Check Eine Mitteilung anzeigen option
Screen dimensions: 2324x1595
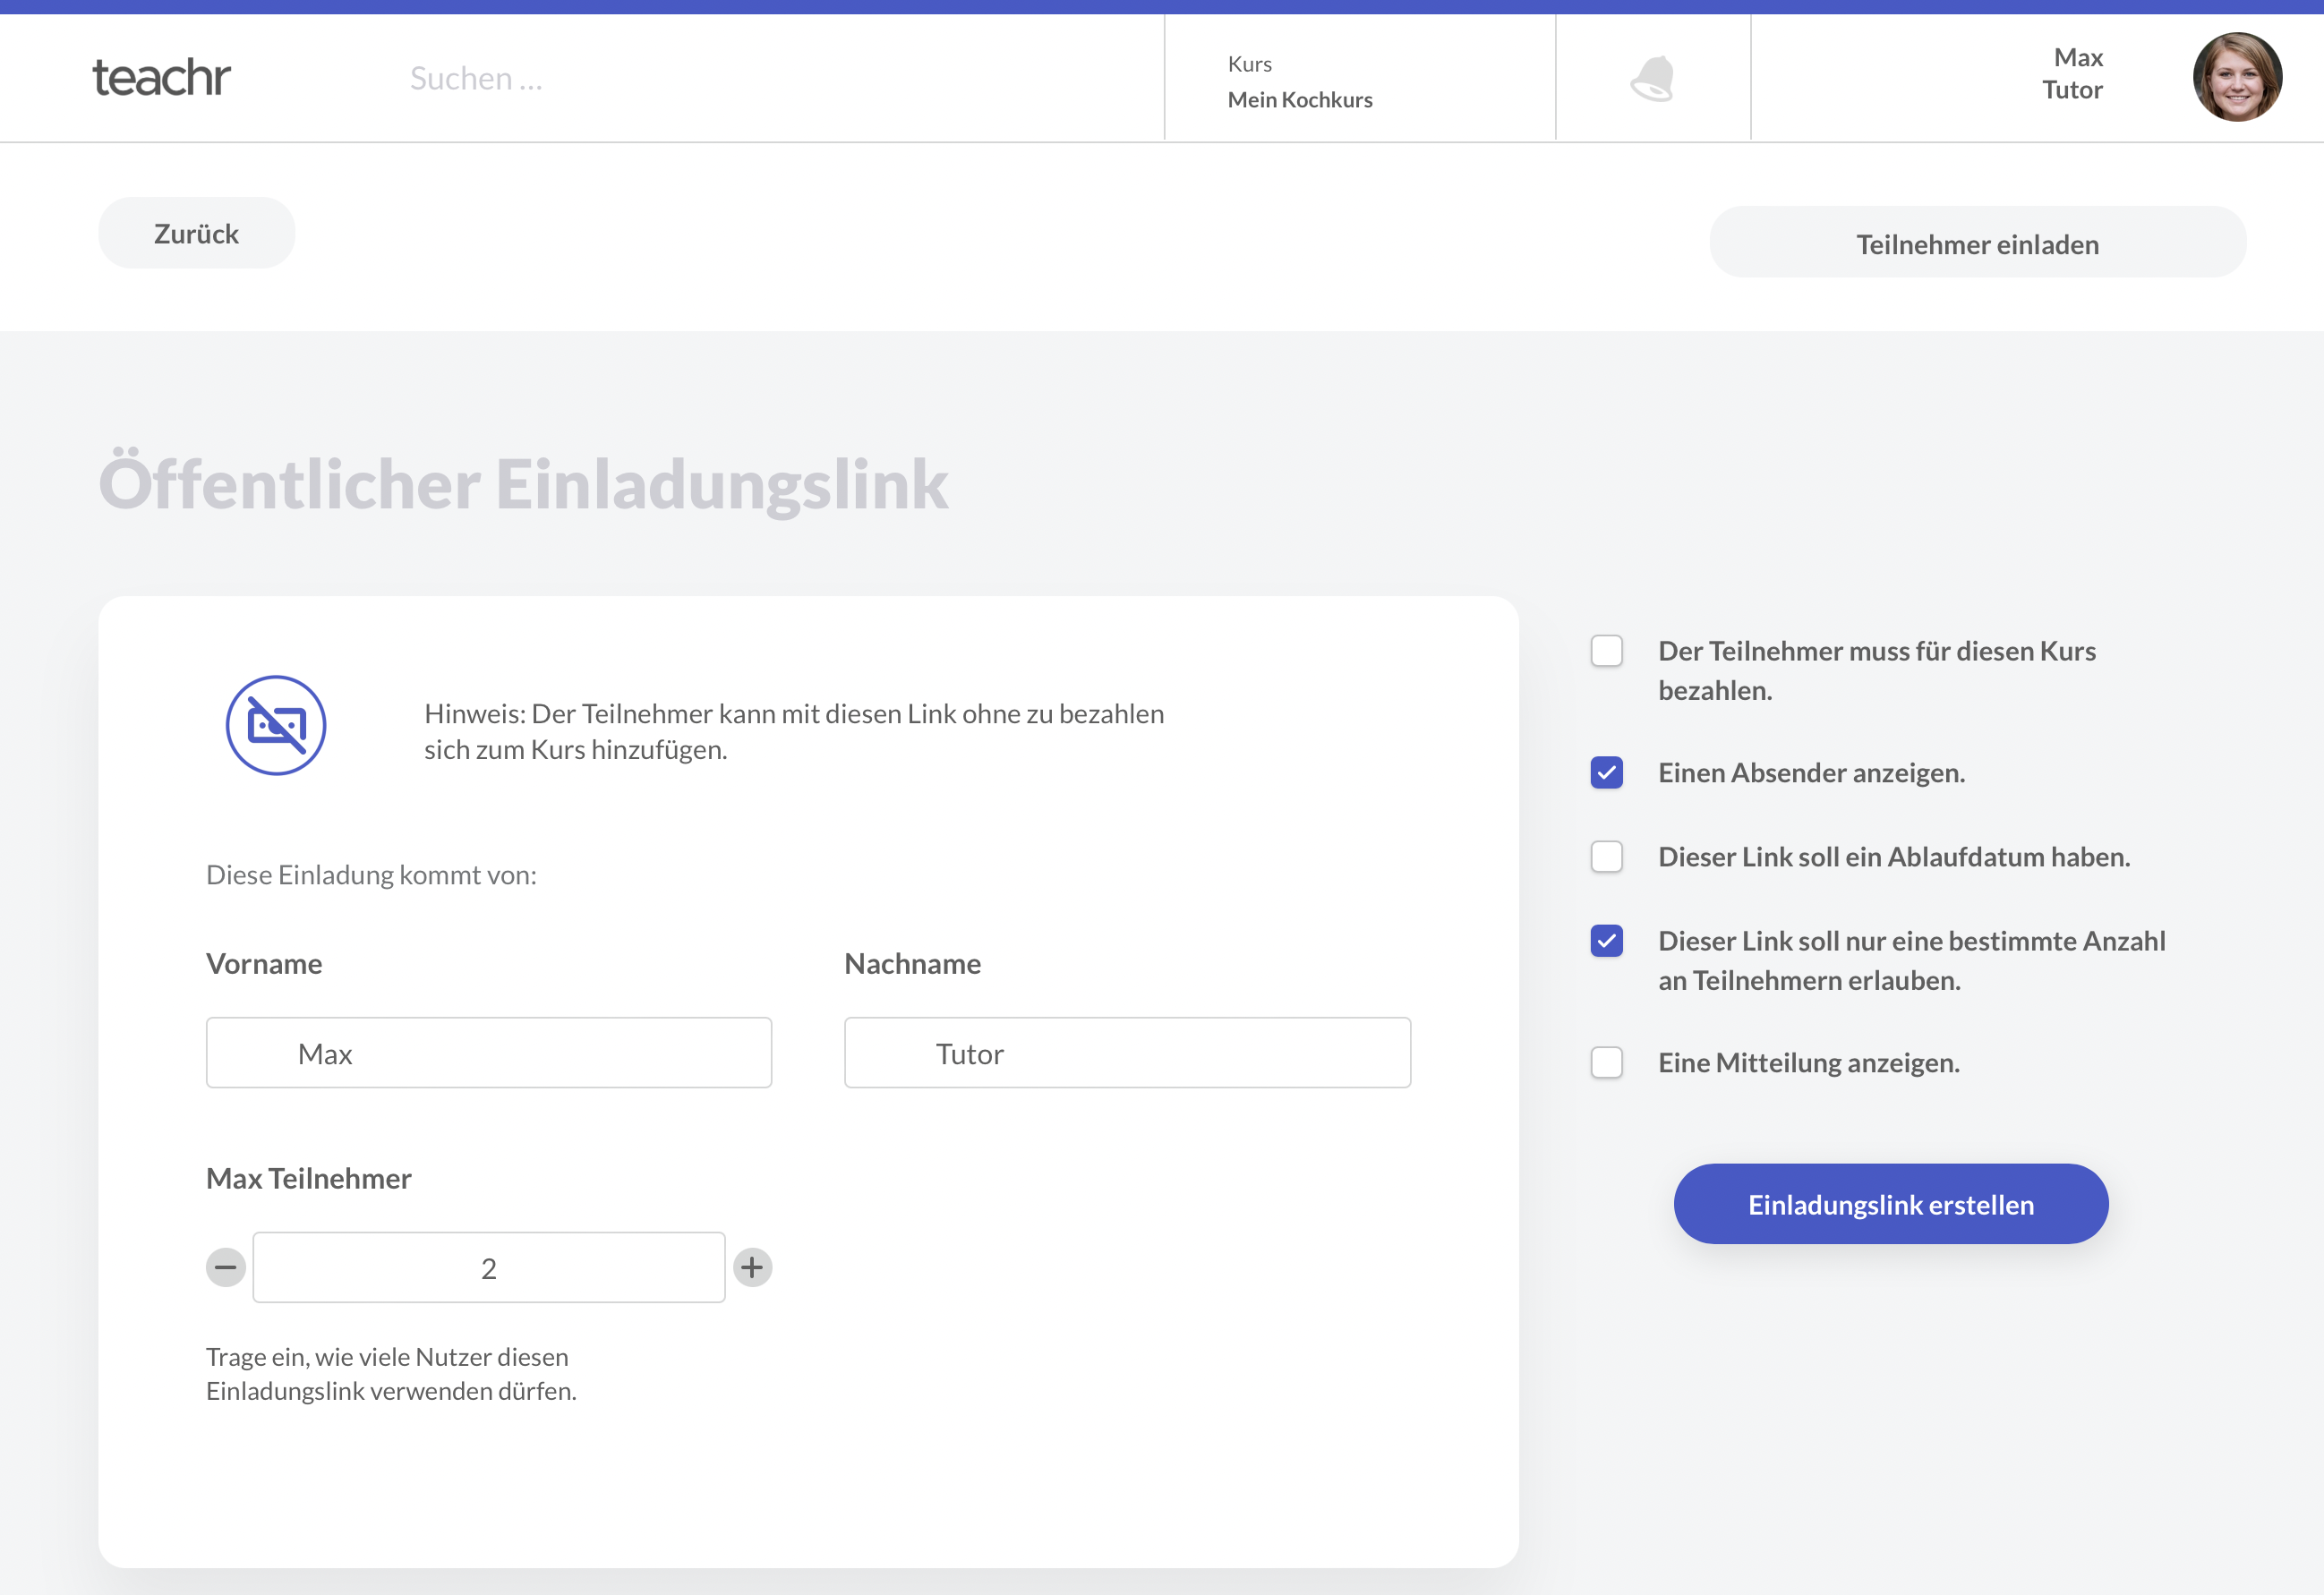(x=1606, y=1062)
